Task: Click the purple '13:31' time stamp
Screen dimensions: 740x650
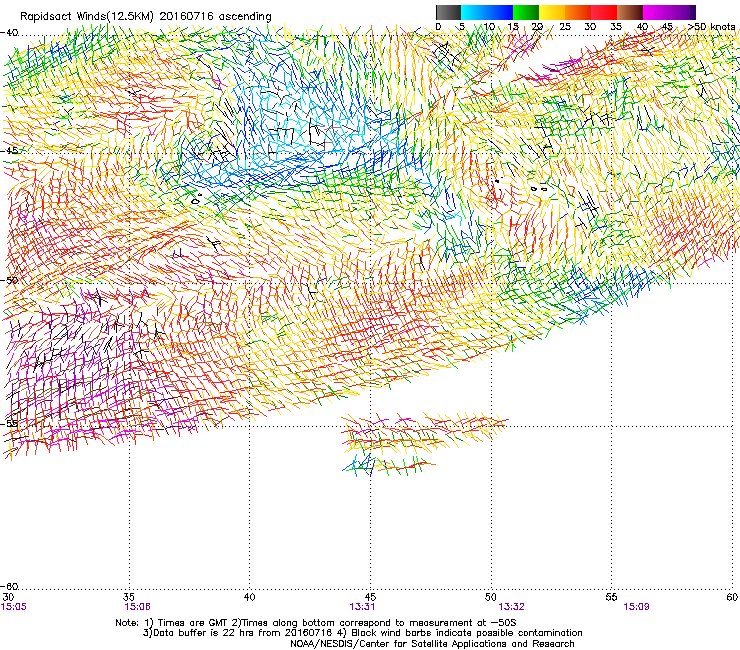Action: click(362, 607)
